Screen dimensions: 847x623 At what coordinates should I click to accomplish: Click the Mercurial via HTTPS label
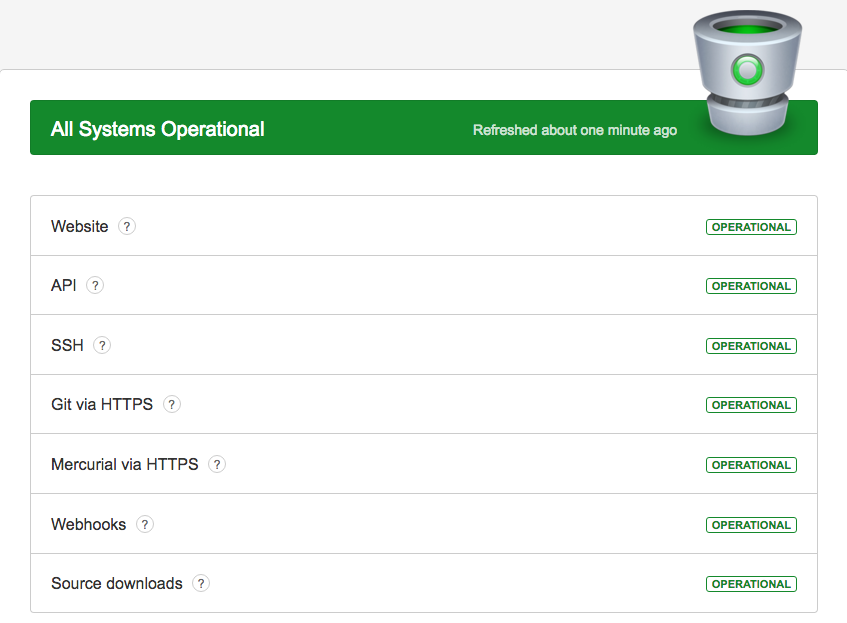click(x=125, y=464)
